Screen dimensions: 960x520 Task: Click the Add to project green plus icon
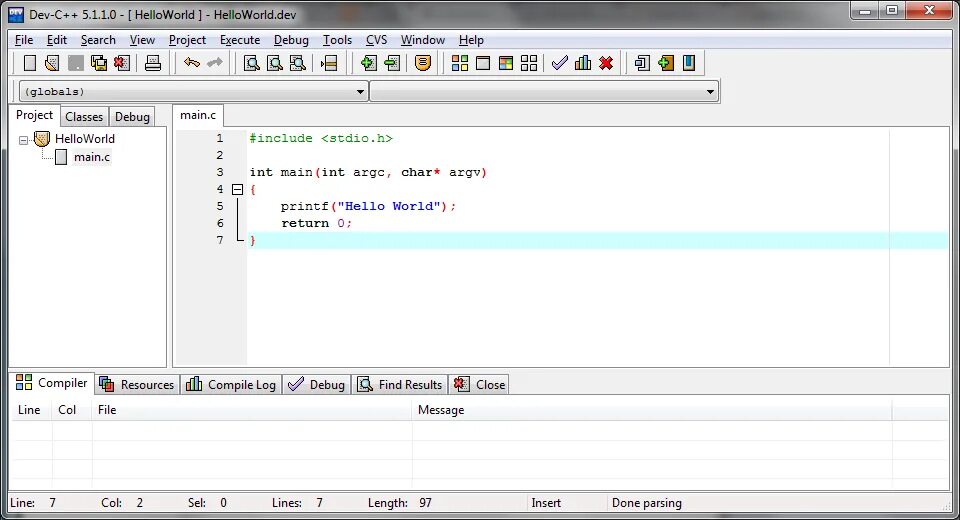click(369, 63)
